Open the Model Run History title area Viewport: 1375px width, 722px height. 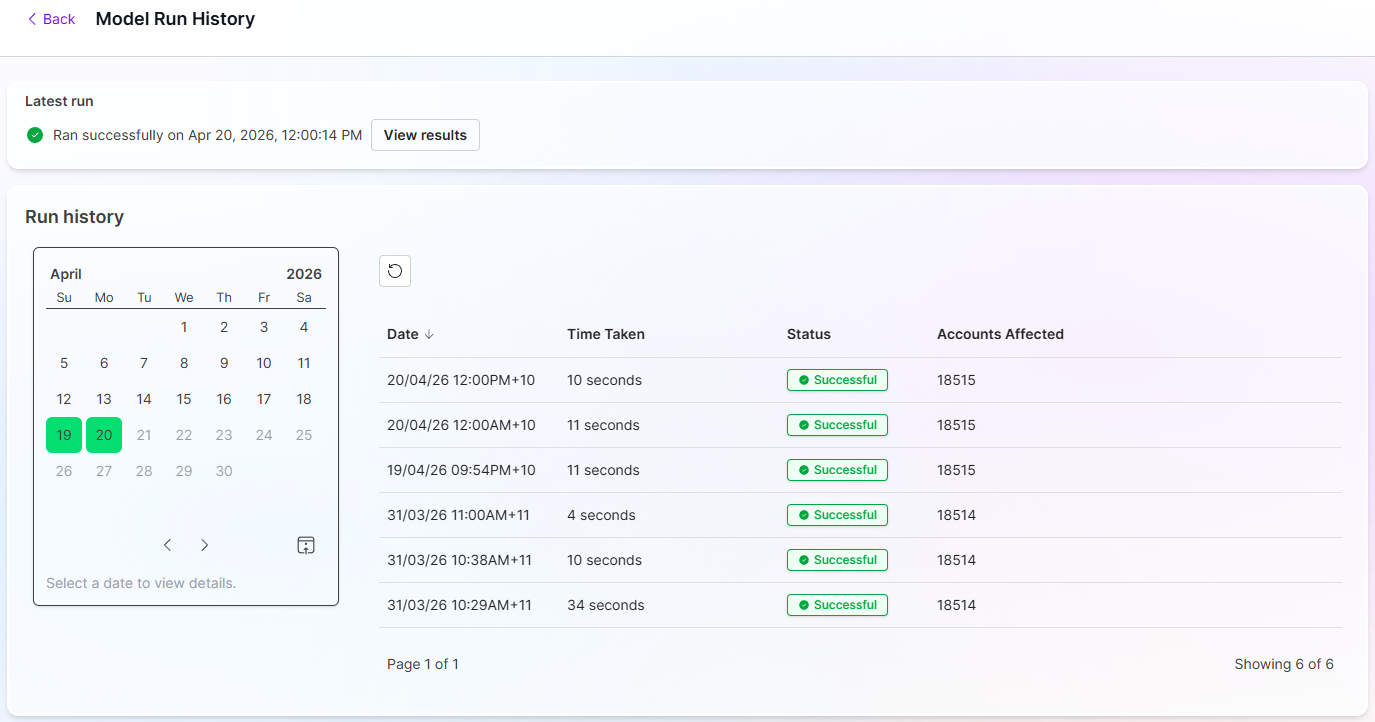point(174,18)
